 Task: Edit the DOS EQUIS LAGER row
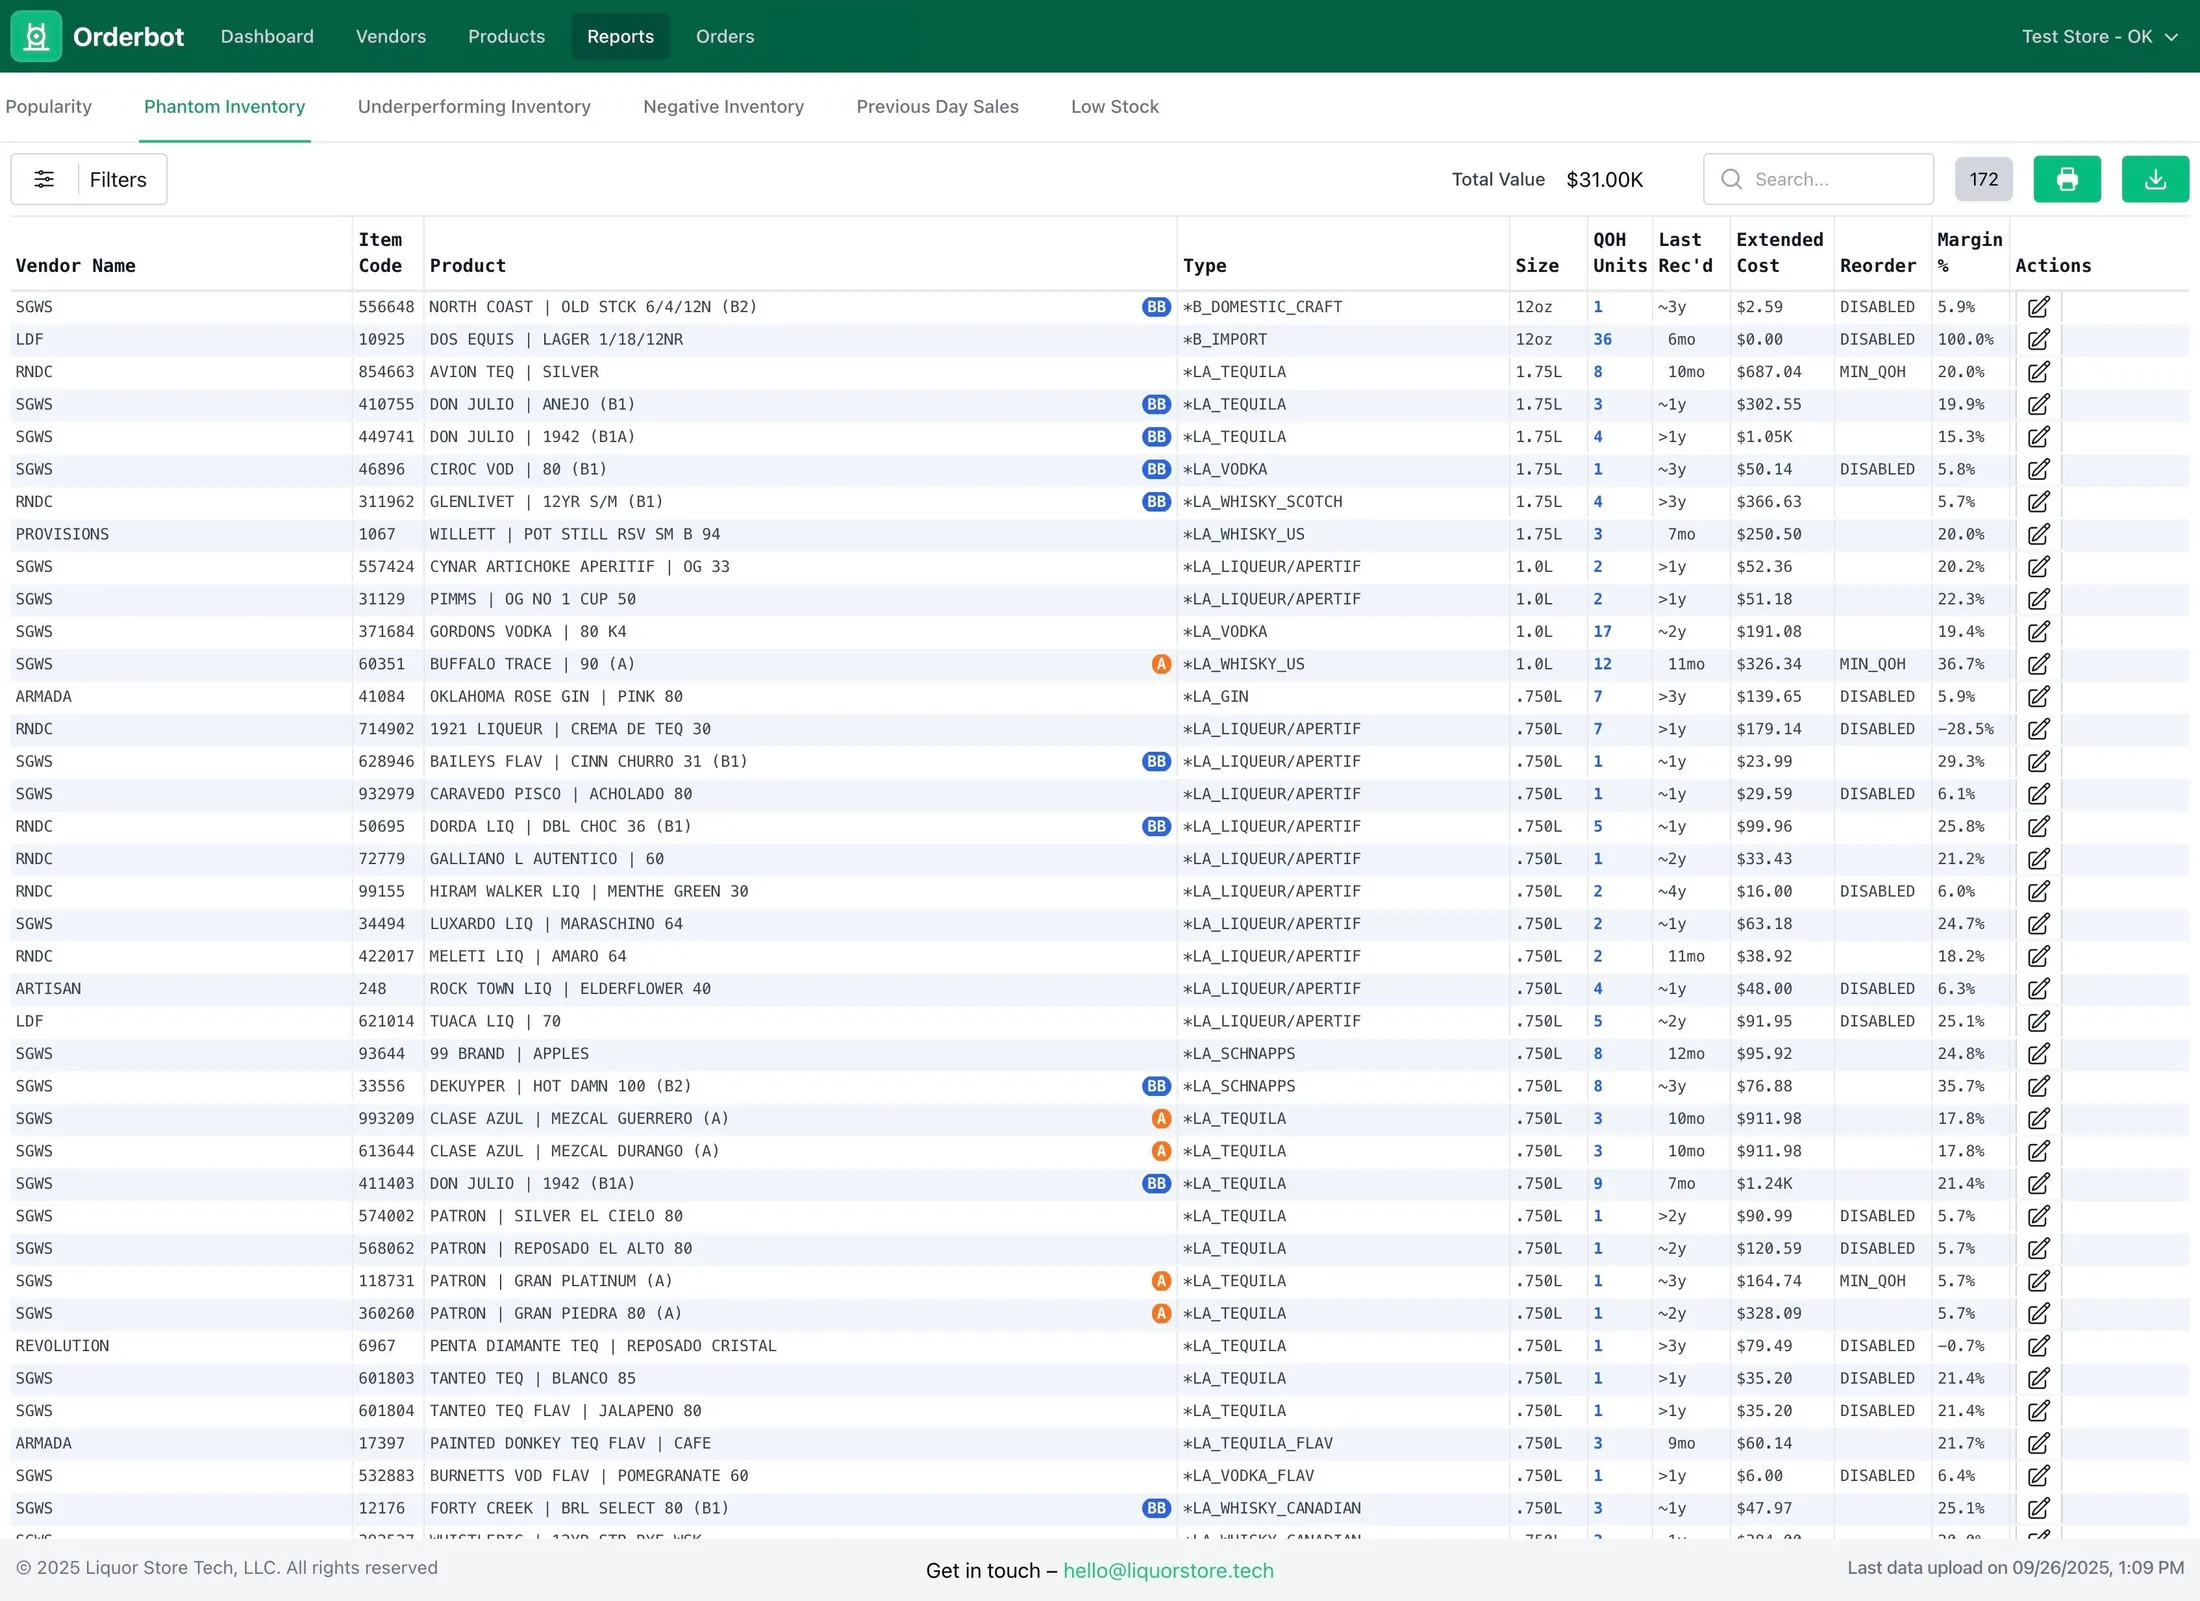(x=2039, y=339)
